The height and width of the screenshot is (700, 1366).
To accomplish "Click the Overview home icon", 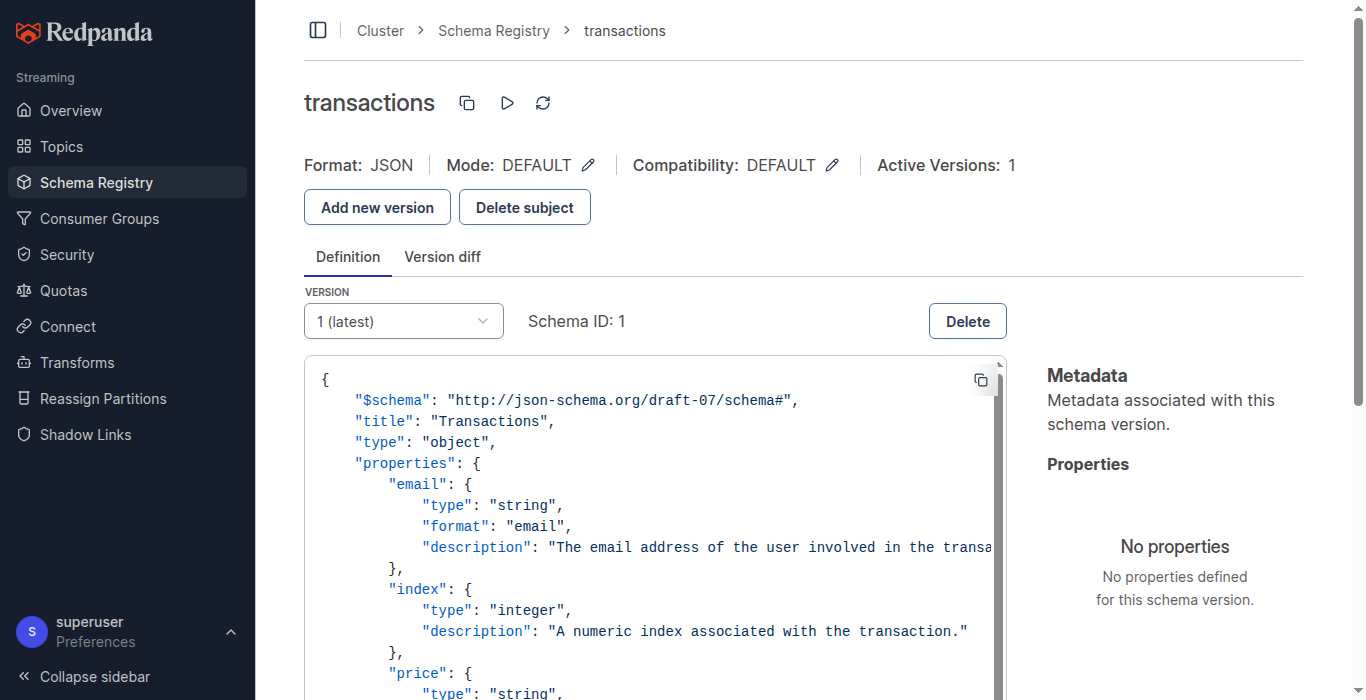I will pyautogui.click(x=25, y=110).
